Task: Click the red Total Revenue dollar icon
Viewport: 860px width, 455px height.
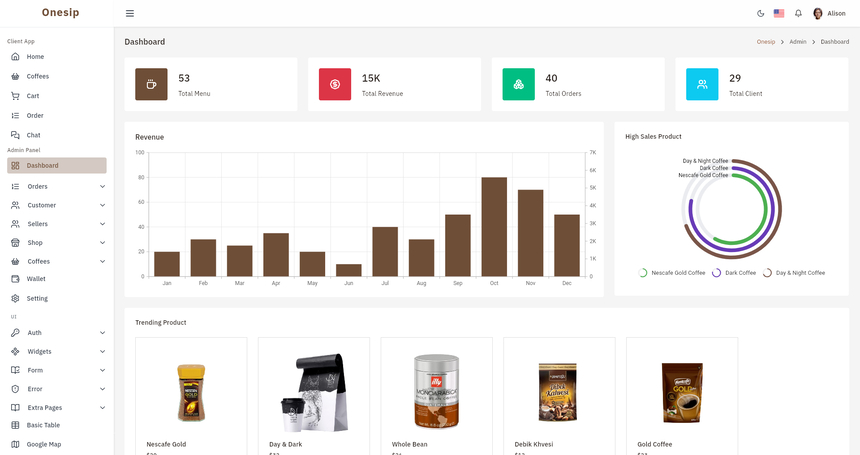Action: pos(335,84)
